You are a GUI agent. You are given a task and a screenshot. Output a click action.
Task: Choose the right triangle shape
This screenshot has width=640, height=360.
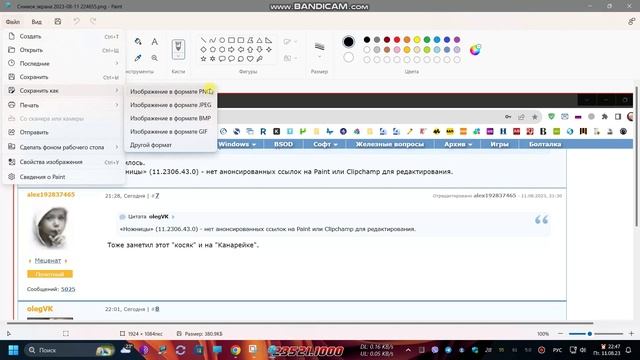269,40
